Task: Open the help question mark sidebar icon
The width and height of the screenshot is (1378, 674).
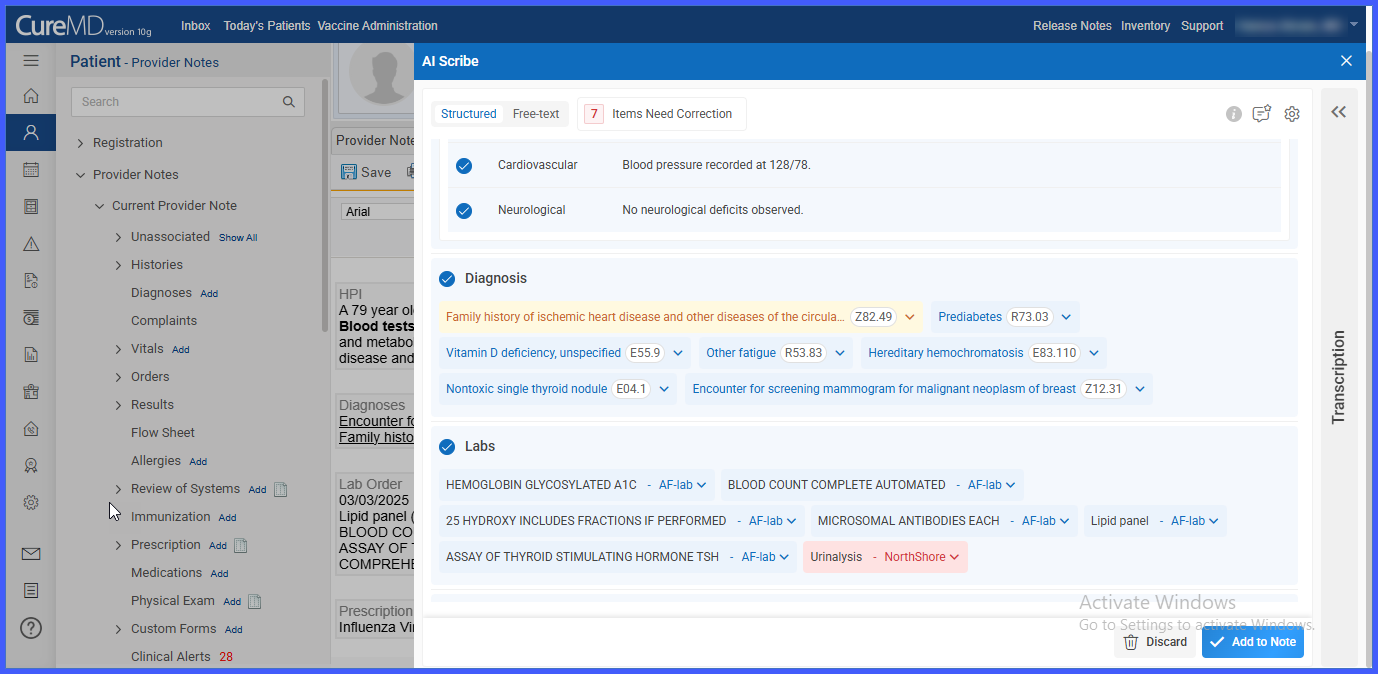Action: coord(31,628)
